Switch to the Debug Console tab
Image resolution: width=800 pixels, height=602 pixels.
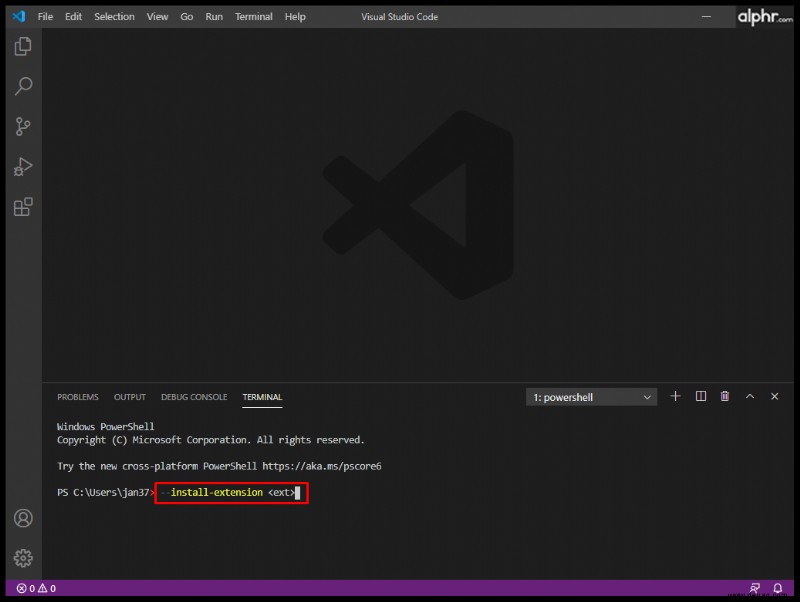[x=194, y=397]
